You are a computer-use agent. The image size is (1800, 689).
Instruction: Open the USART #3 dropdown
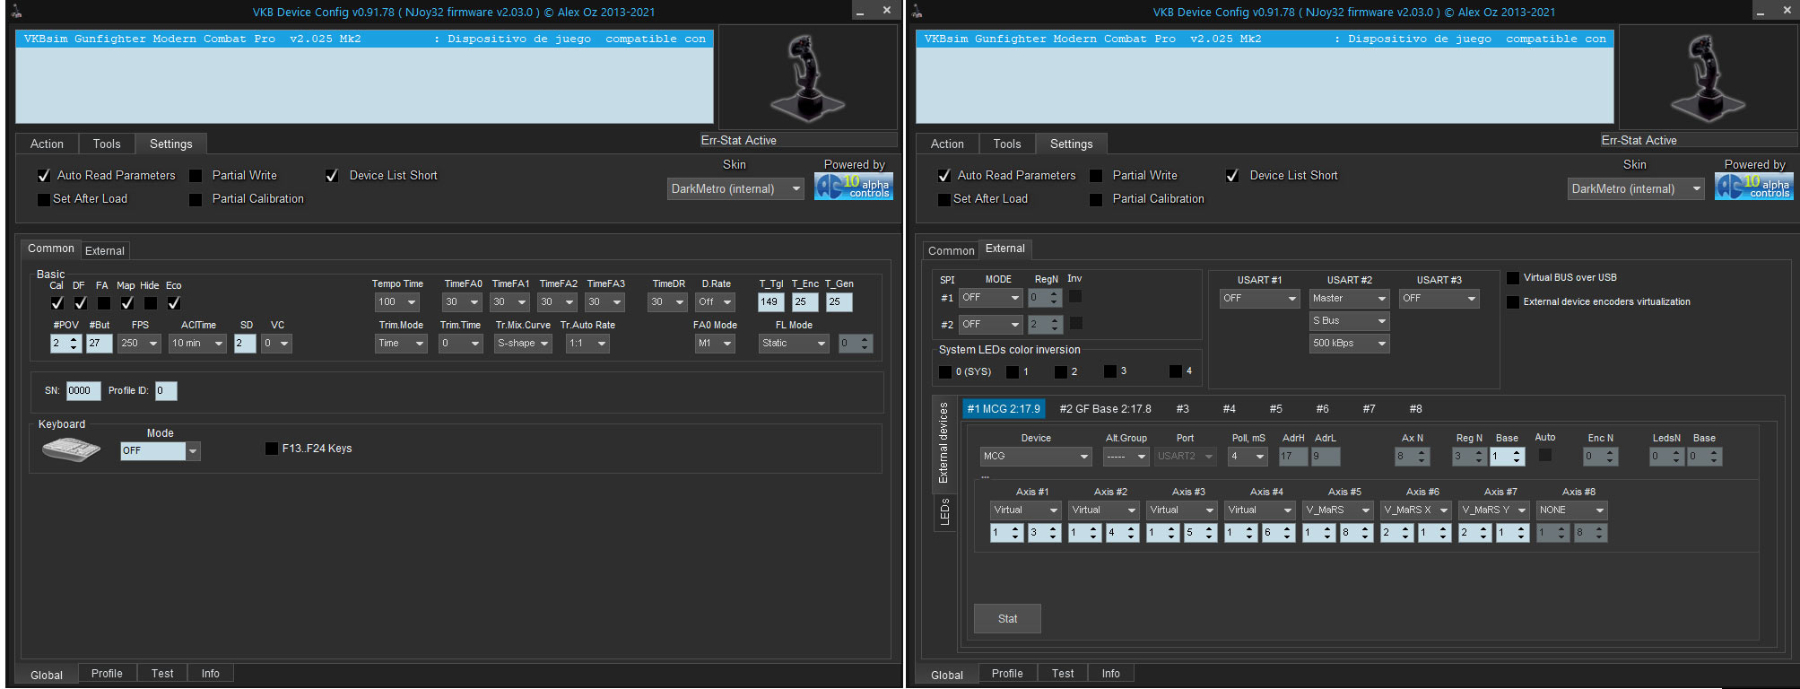(x=1439, y=298)
